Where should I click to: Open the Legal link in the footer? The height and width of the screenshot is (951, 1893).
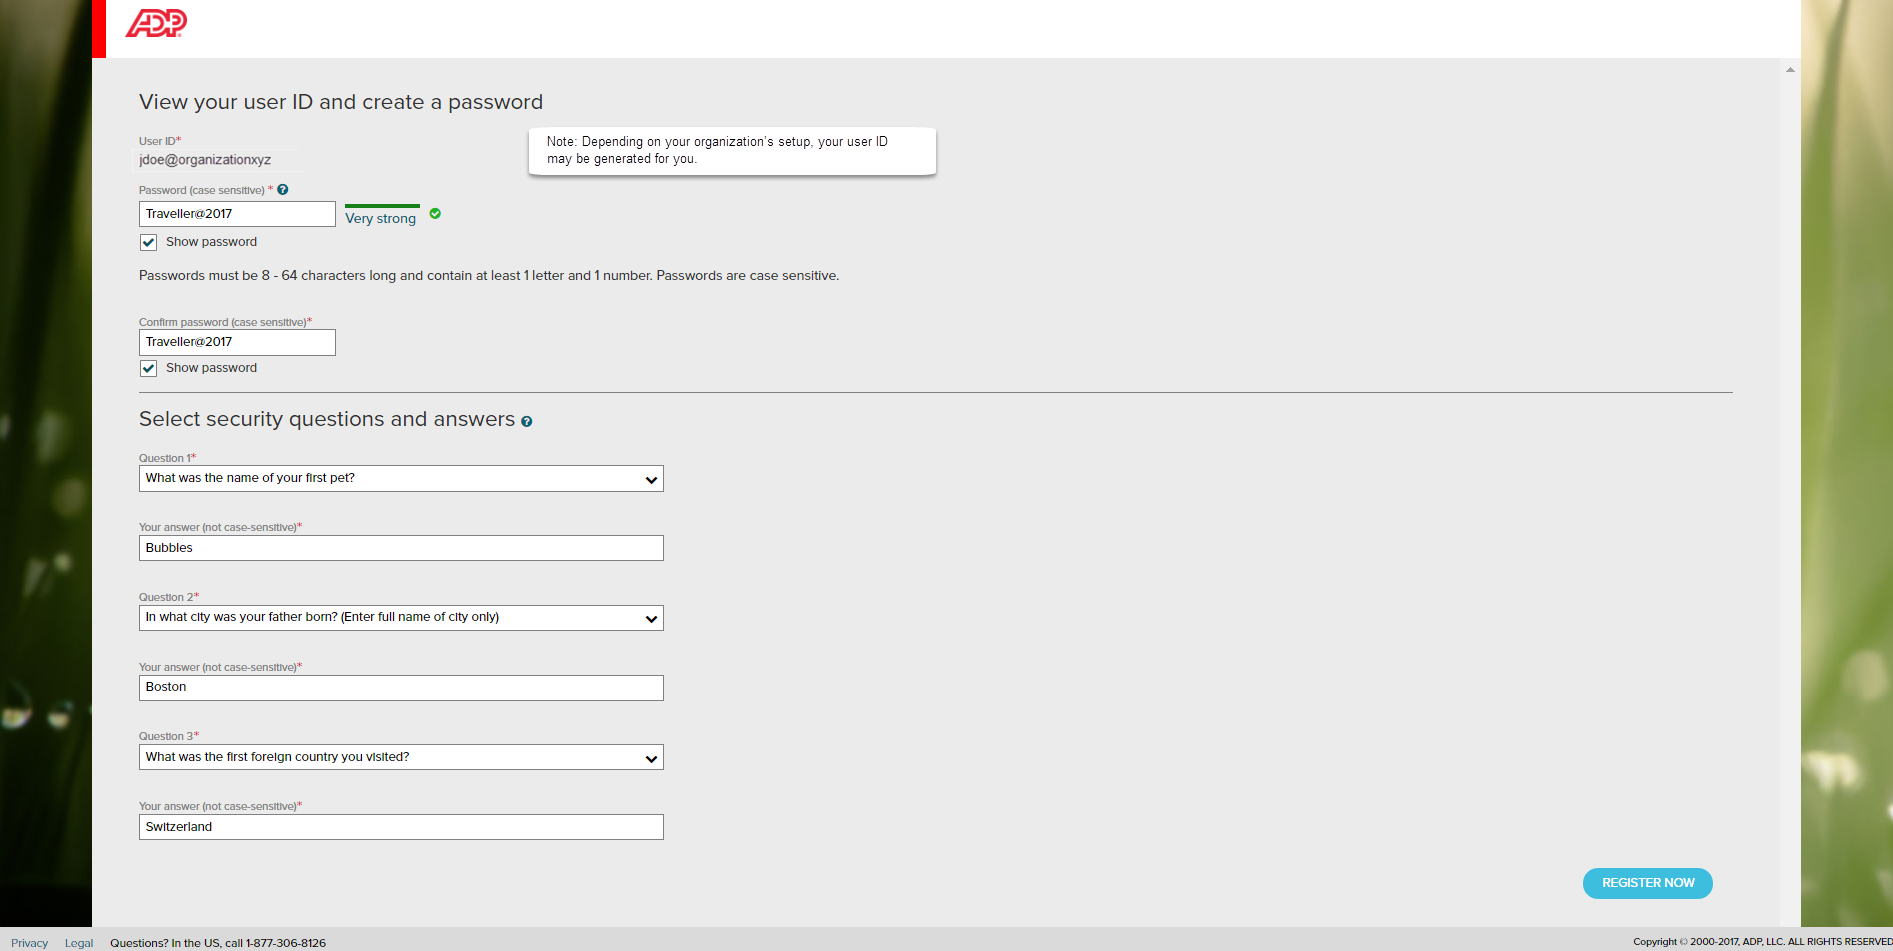tap(79, 943)
